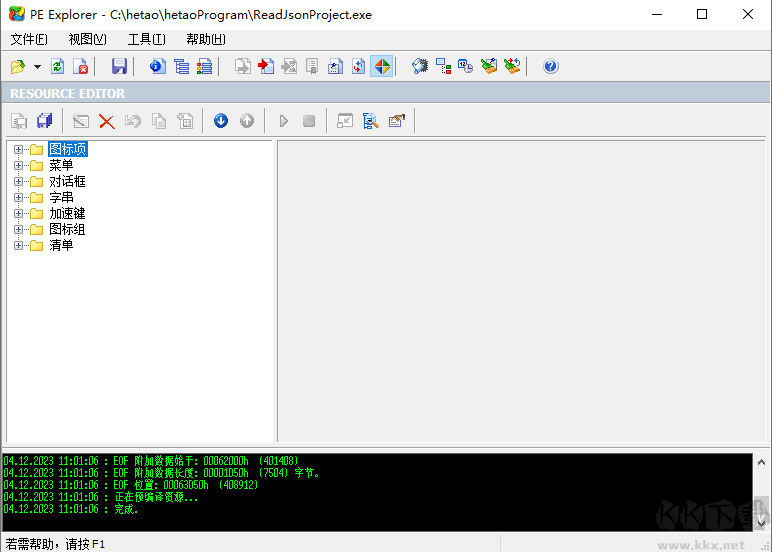Click the gear disassembler icon in toolbar
This screenshot has width=772, height=552.
pyautogui.click(x=420, y=67)
